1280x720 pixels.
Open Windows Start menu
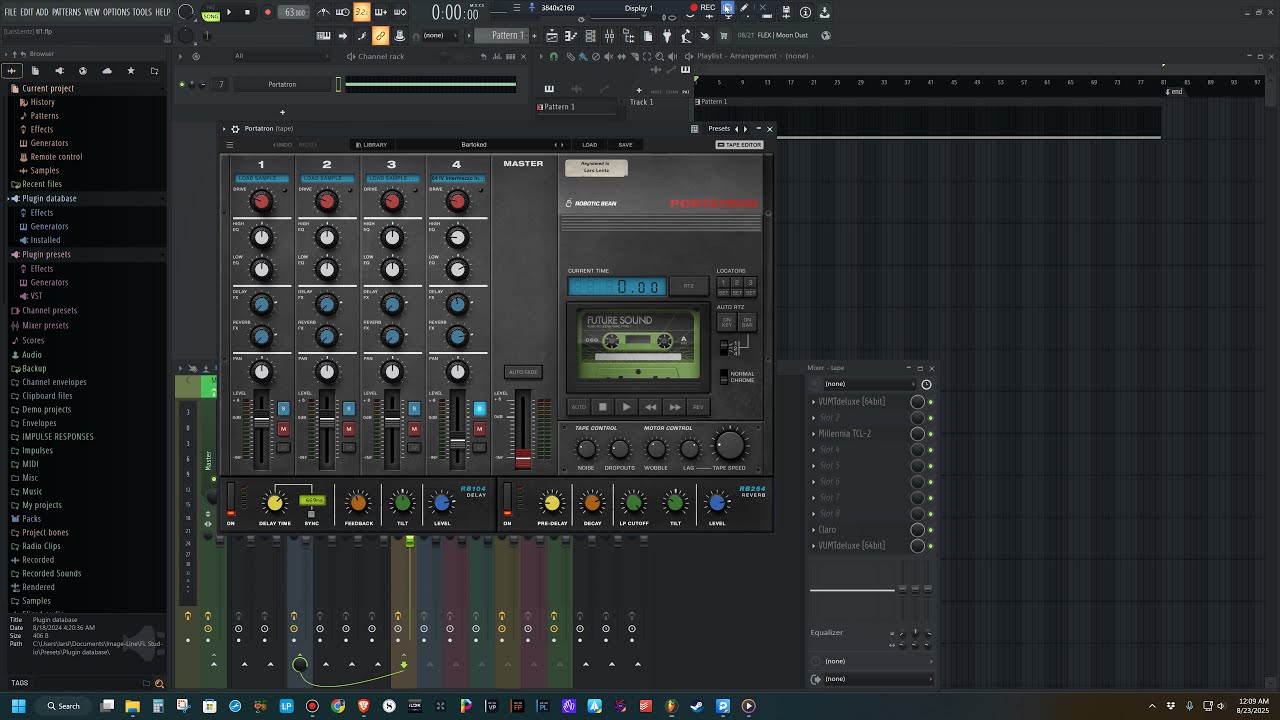18,706
